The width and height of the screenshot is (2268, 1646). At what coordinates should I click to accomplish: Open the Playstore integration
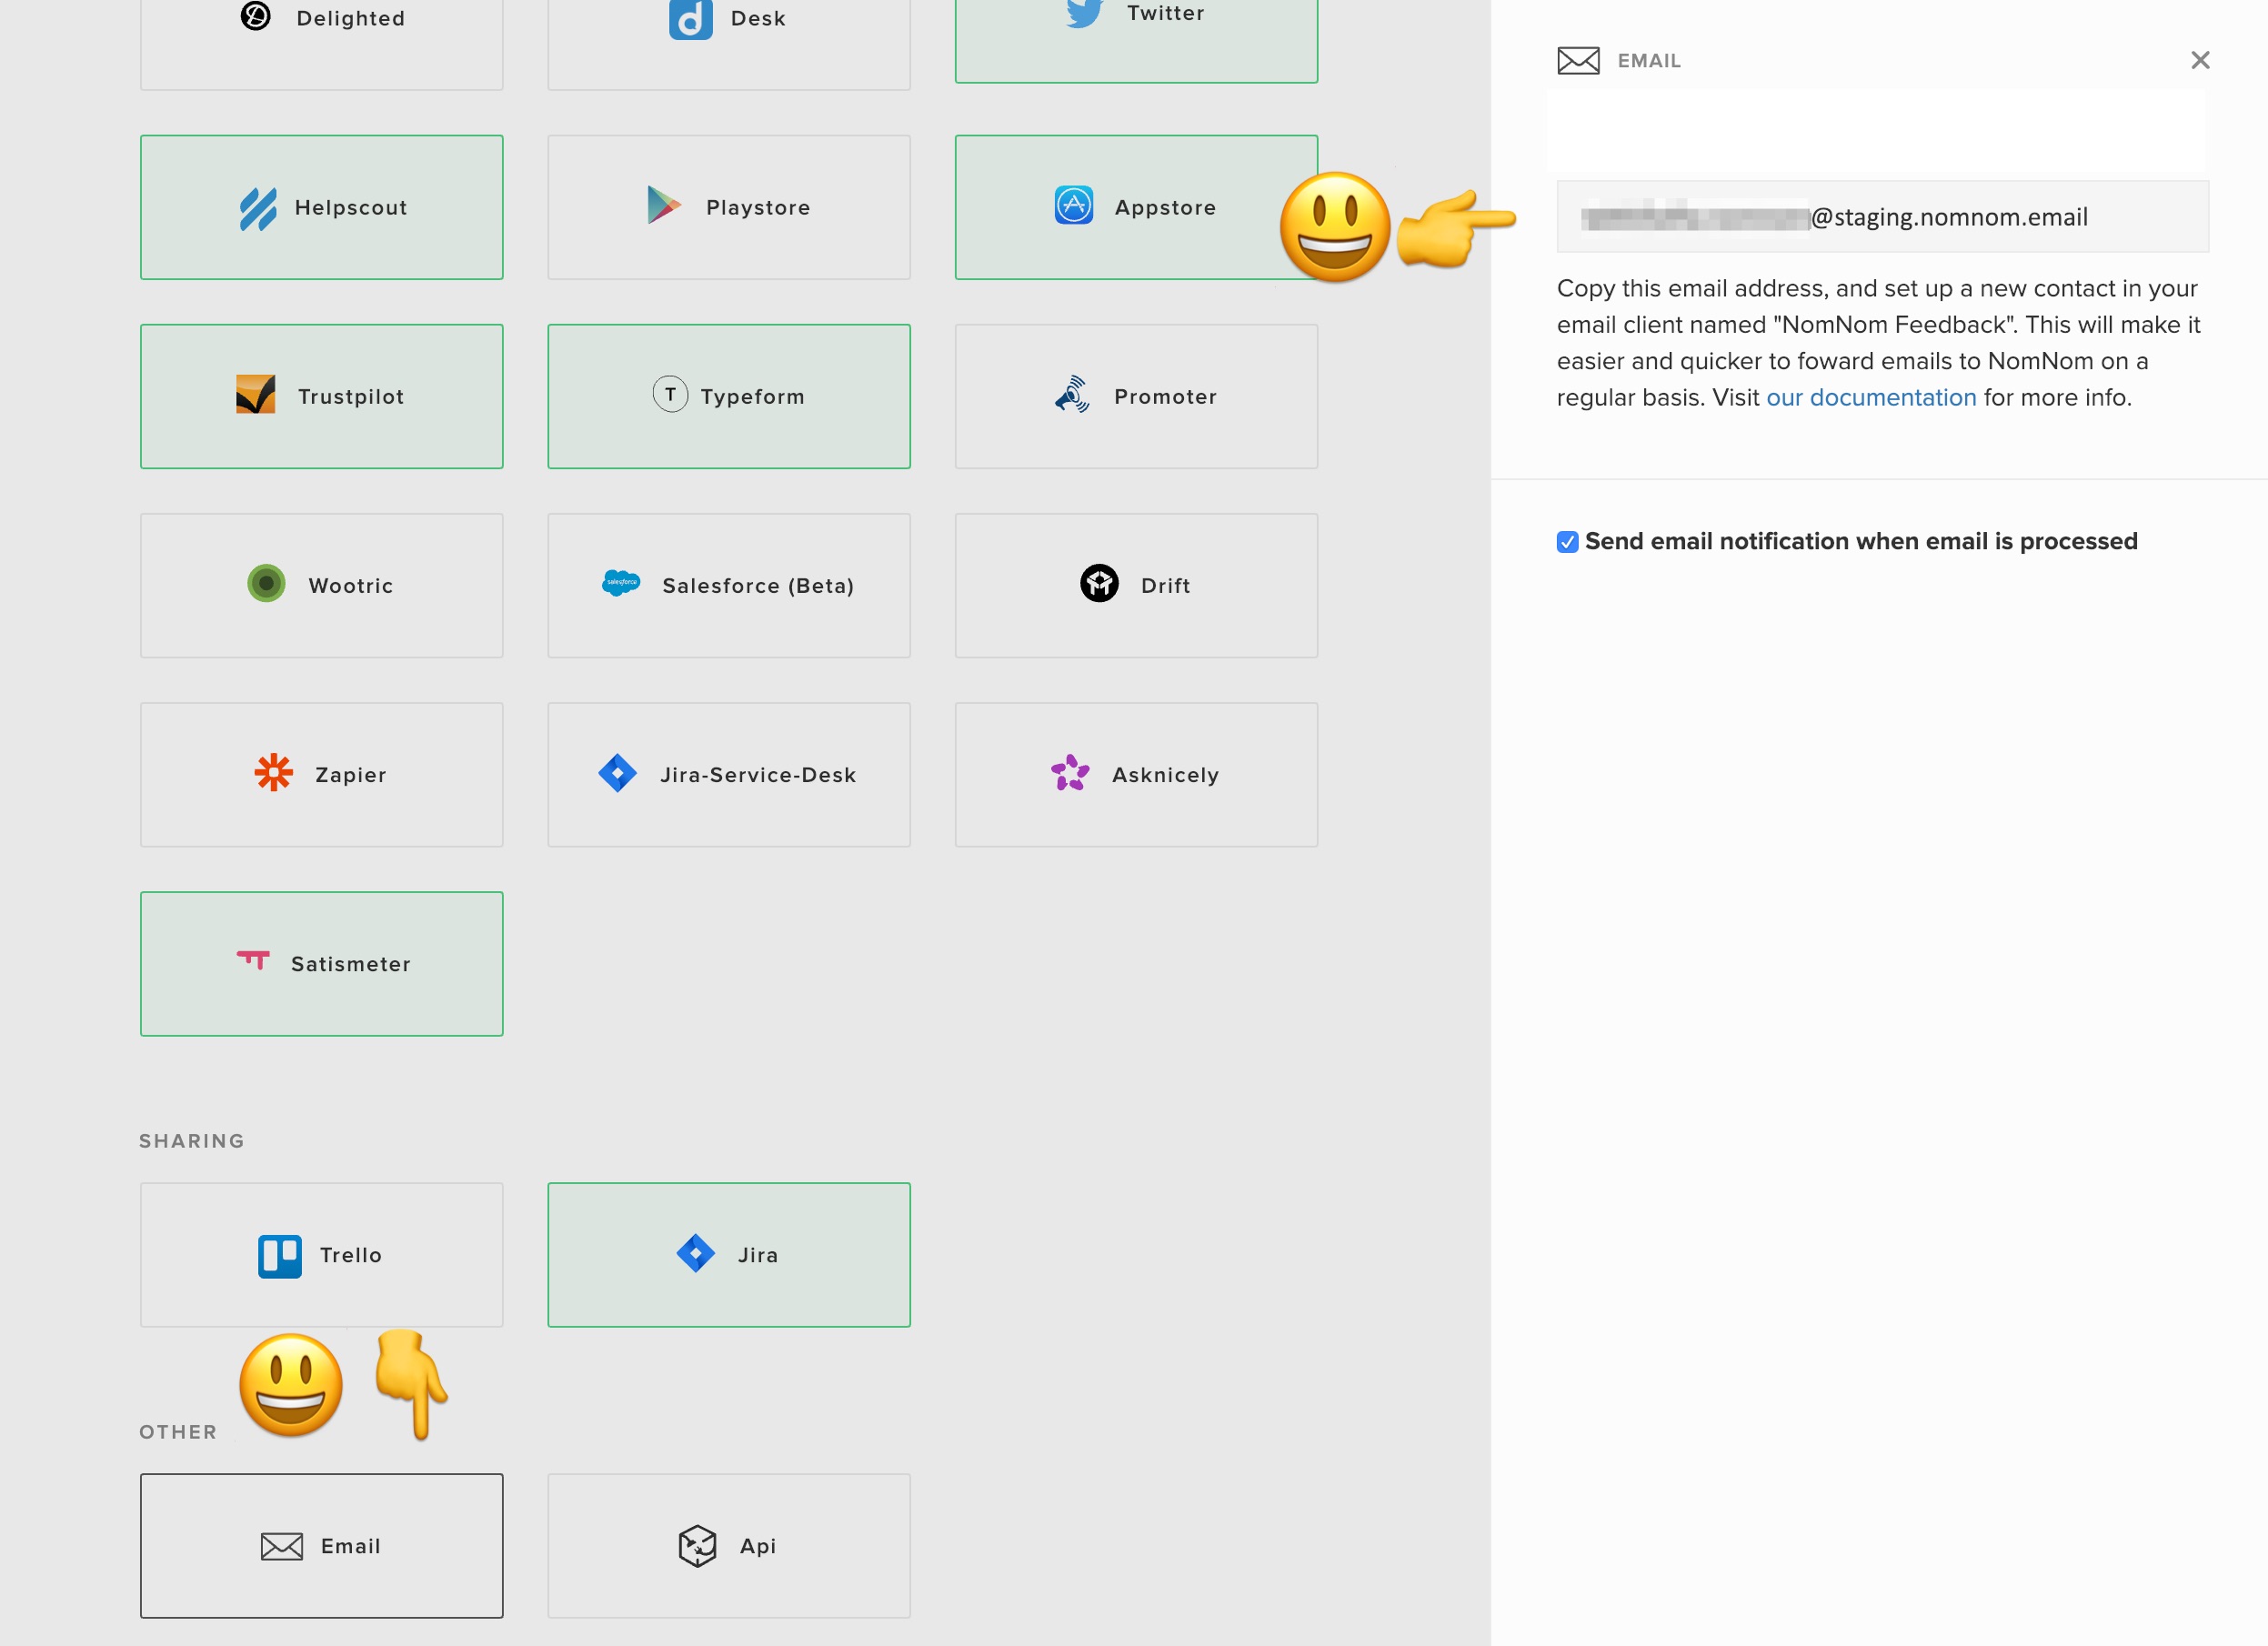(x=728, y=206)
